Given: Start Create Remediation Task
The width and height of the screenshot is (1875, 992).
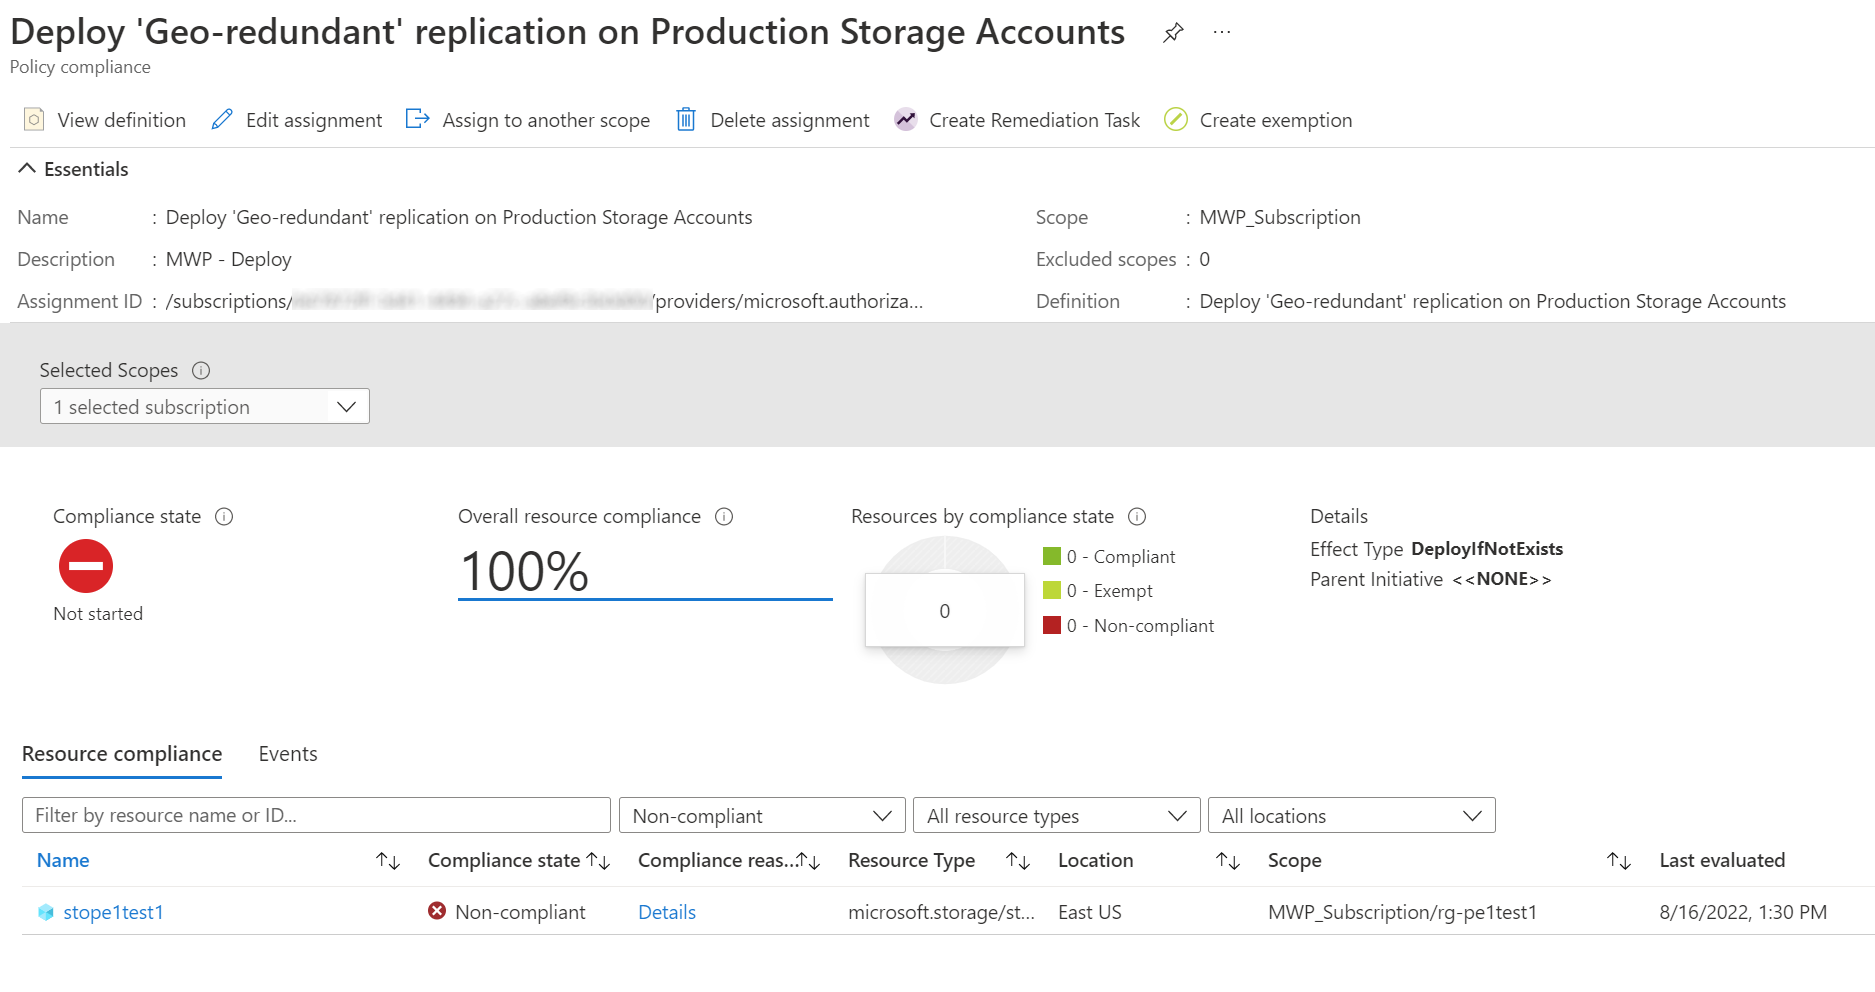Looking at the screenshot, I should (x=1017, y=120).
